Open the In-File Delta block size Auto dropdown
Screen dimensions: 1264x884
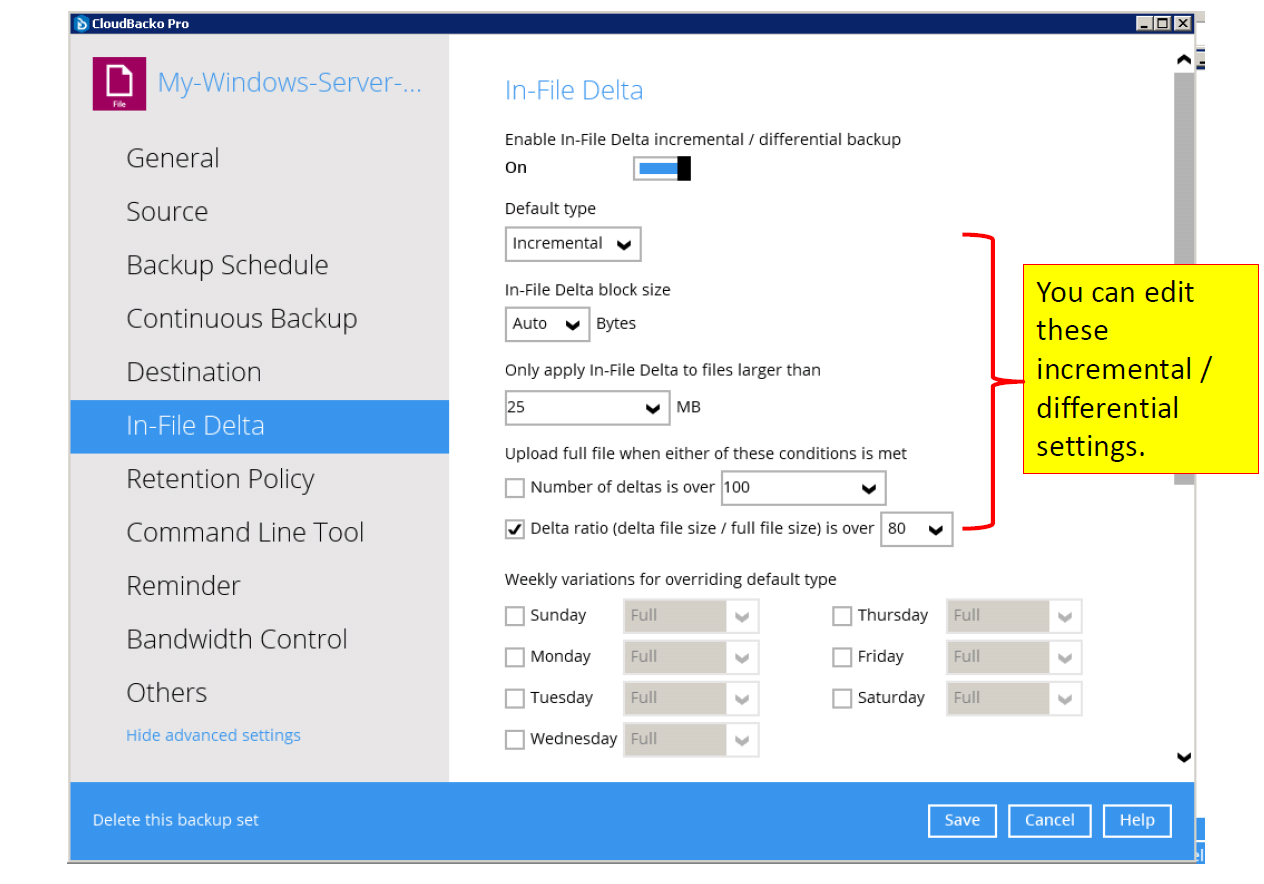click(548, 324)
